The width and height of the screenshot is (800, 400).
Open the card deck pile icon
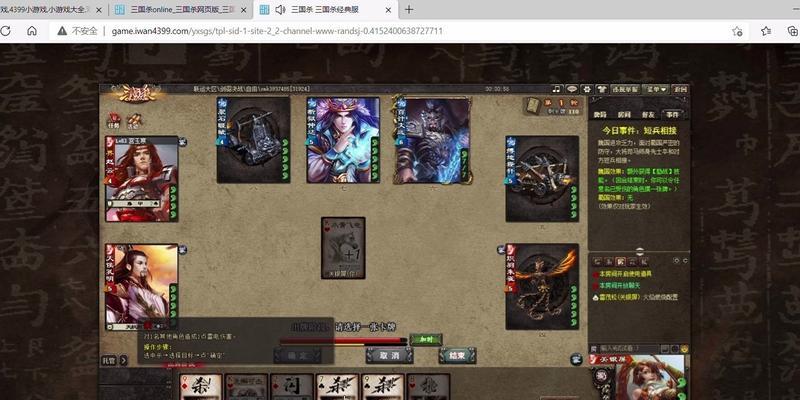coord(533,106)
